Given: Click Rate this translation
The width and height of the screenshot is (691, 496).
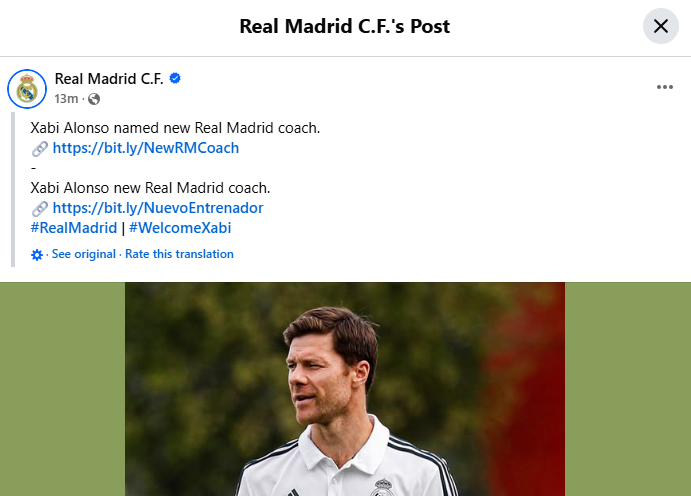Looking at the screenshot, I should 179,254.
